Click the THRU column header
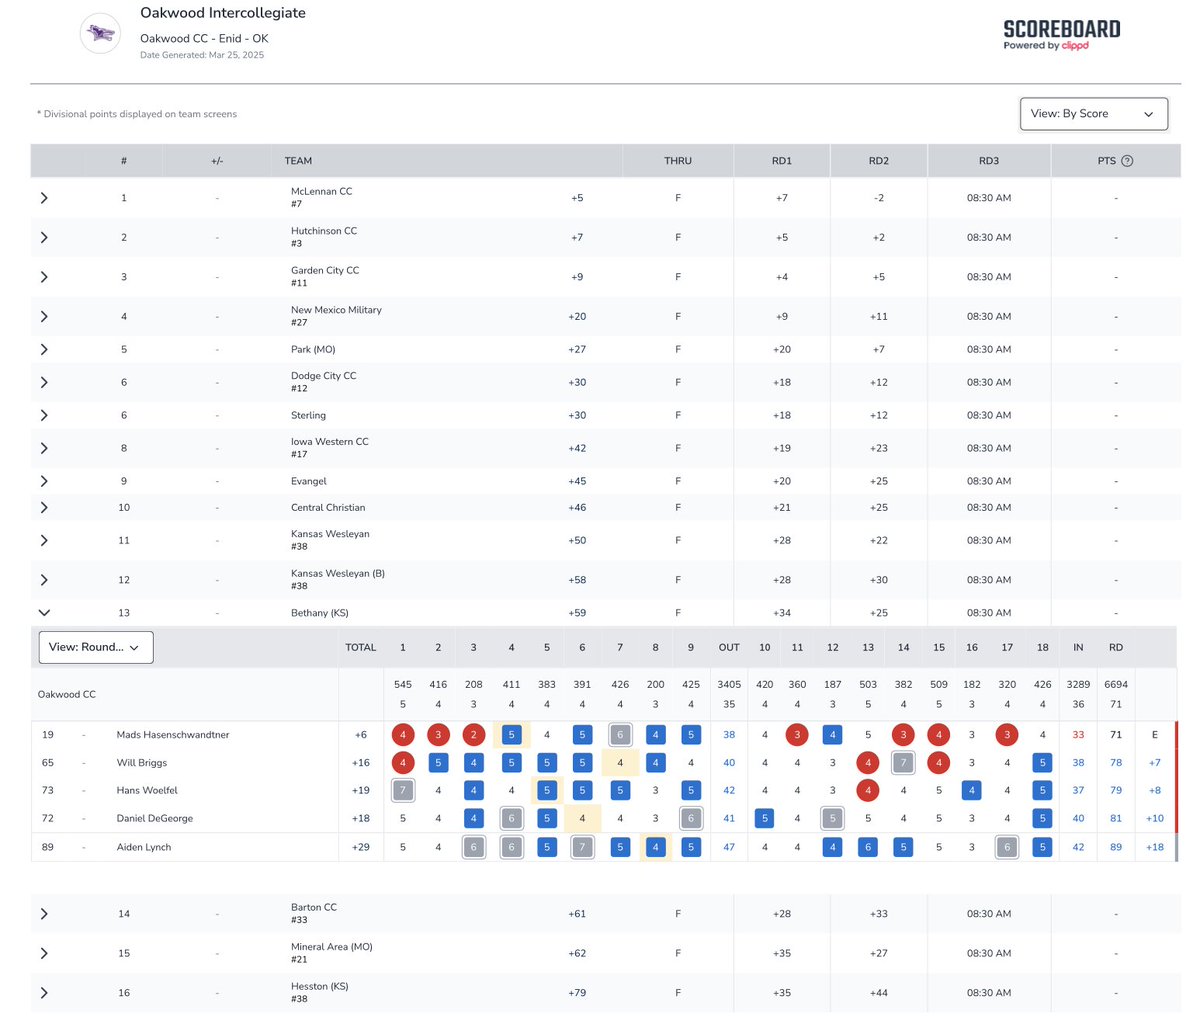 pyautogui.click(x=678, y=161)
